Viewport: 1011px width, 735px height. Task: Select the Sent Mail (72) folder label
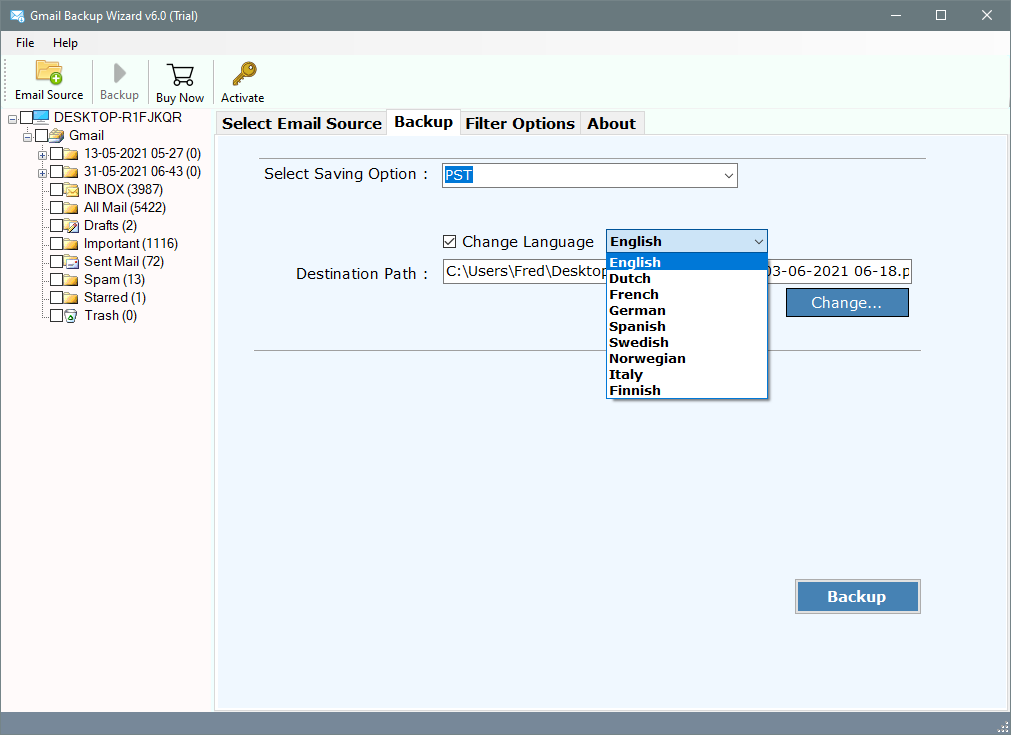coord(124,262)
